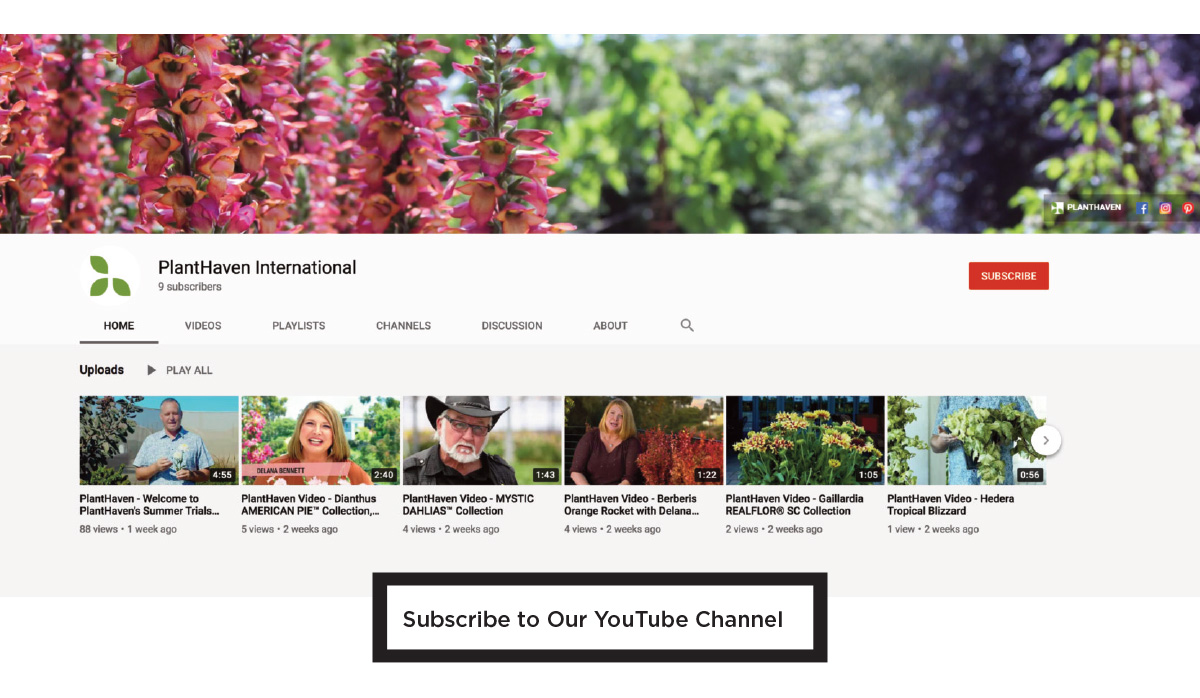Screen dimensions: 1200x698
Task: Open the channel search magnifier icon
Action: [687, 325]
